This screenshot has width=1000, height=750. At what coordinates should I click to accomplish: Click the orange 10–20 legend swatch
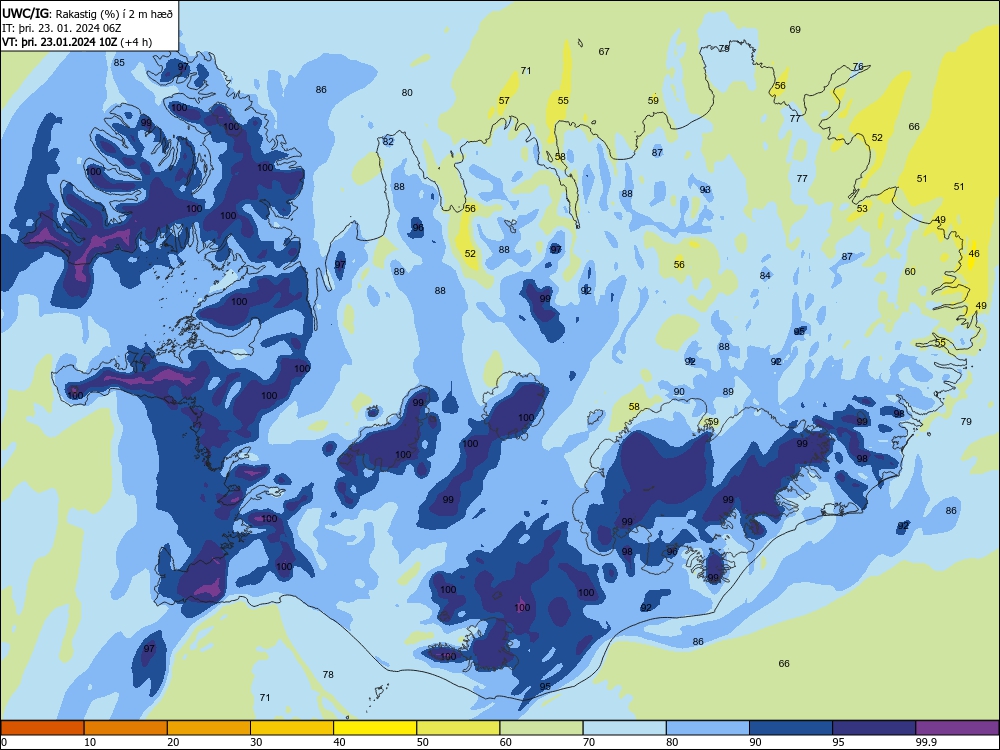pyautogui.click(x=126, y=728)
